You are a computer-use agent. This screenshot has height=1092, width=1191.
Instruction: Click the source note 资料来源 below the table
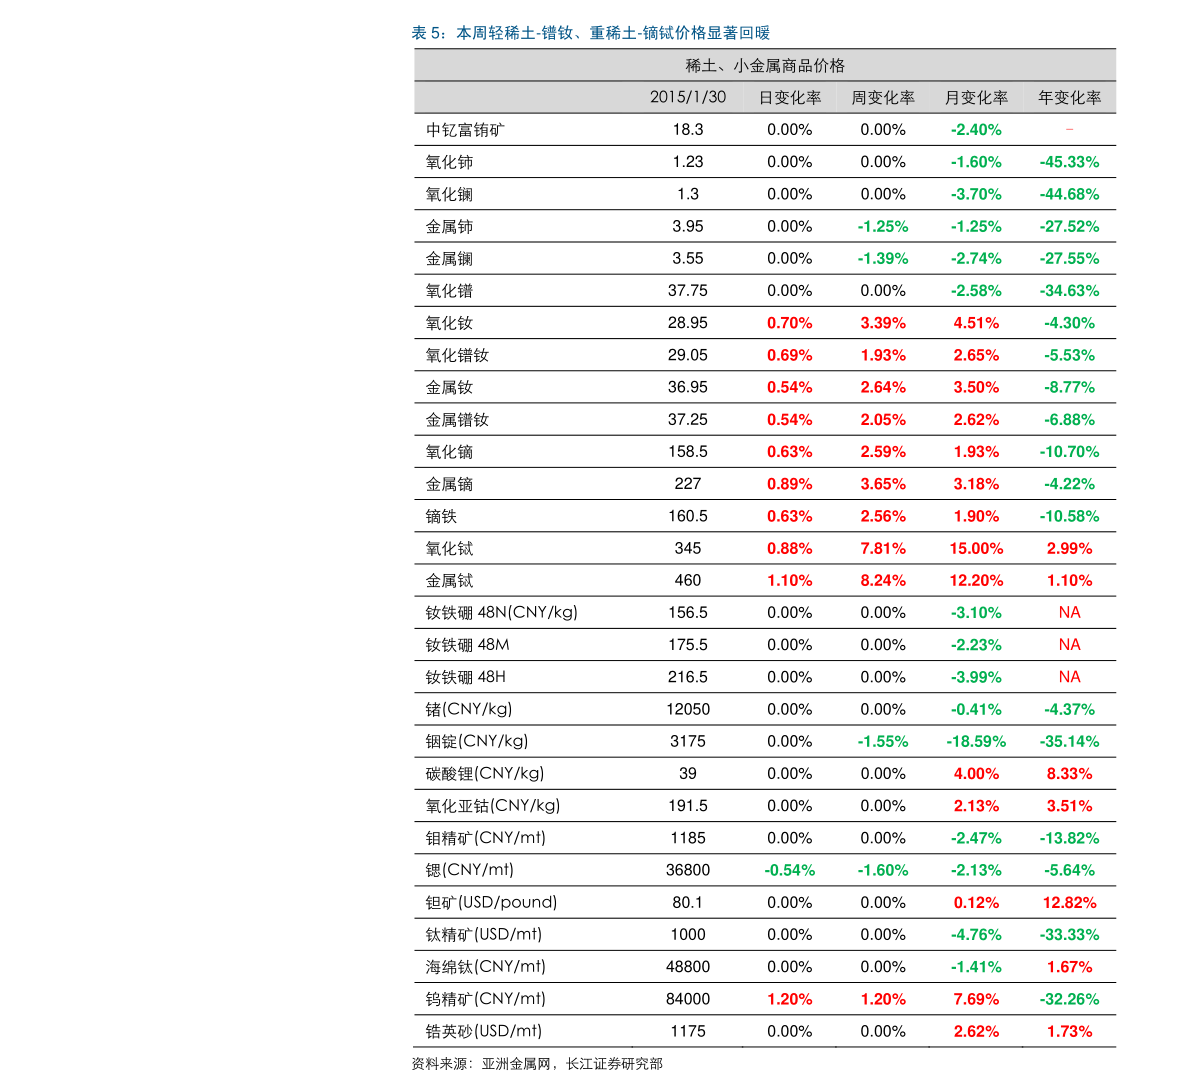pyautogui.click(x=537, y=1064)
